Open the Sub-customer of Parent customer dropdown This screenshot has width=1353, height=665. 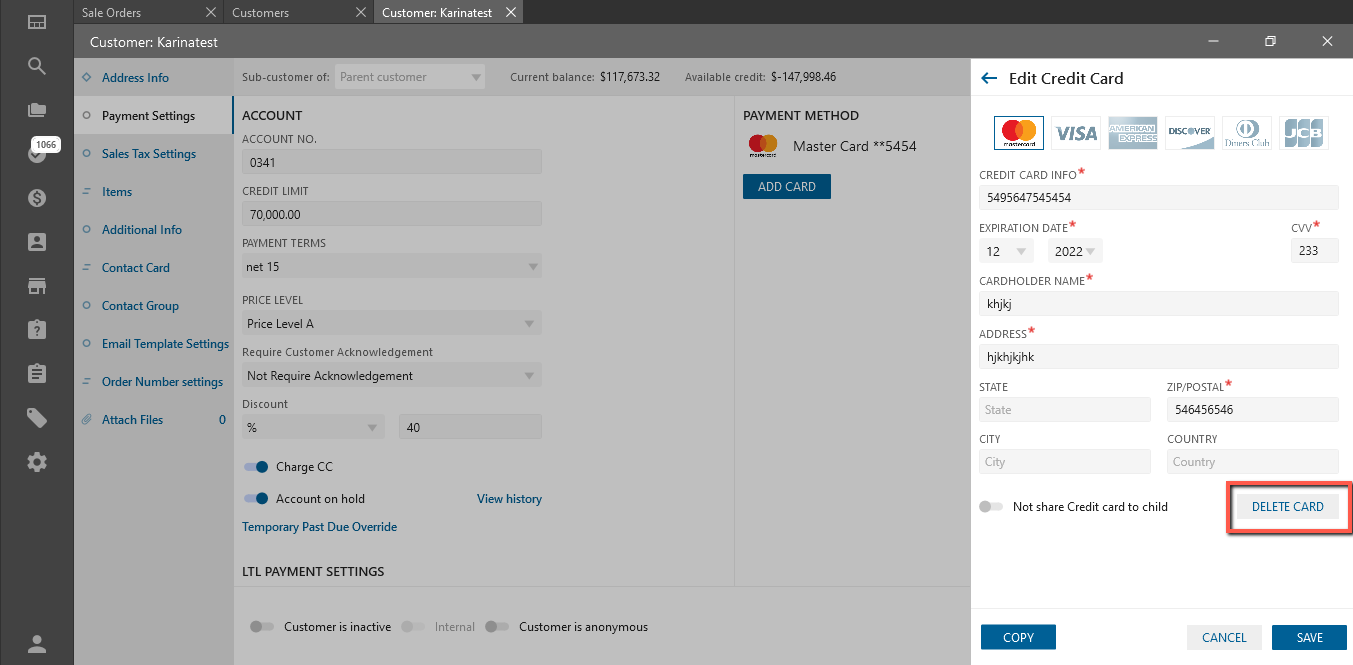pos(410,77)
